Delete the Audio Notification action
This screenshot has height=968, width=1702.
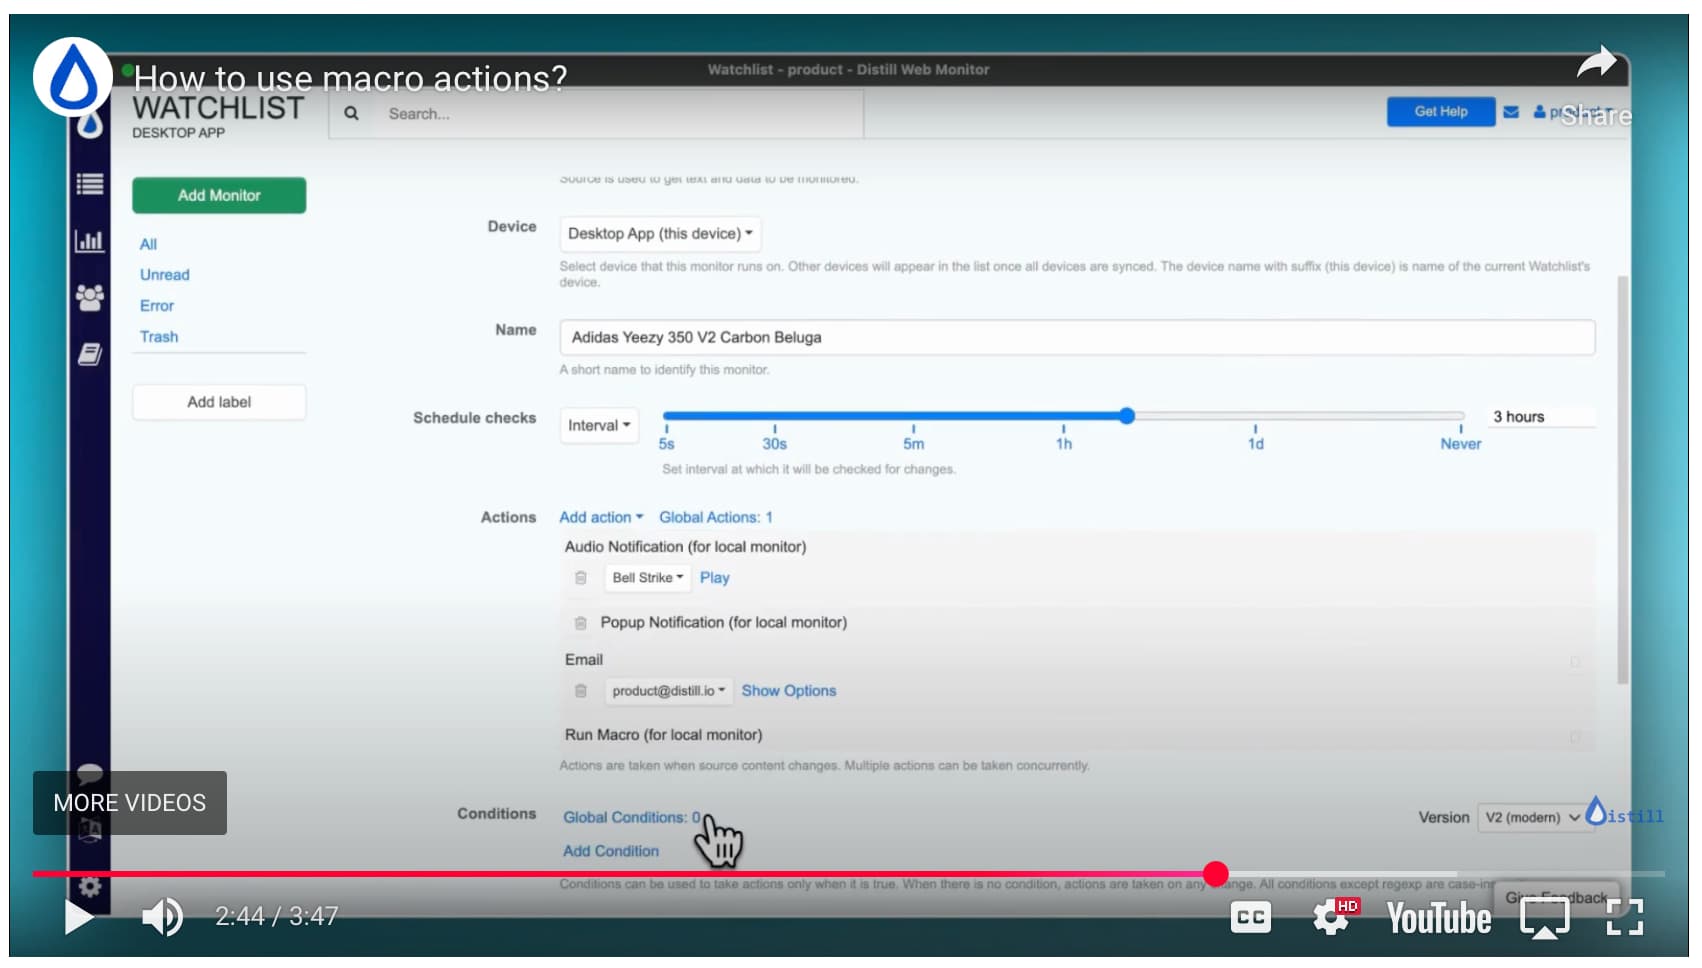coord(580,578)
